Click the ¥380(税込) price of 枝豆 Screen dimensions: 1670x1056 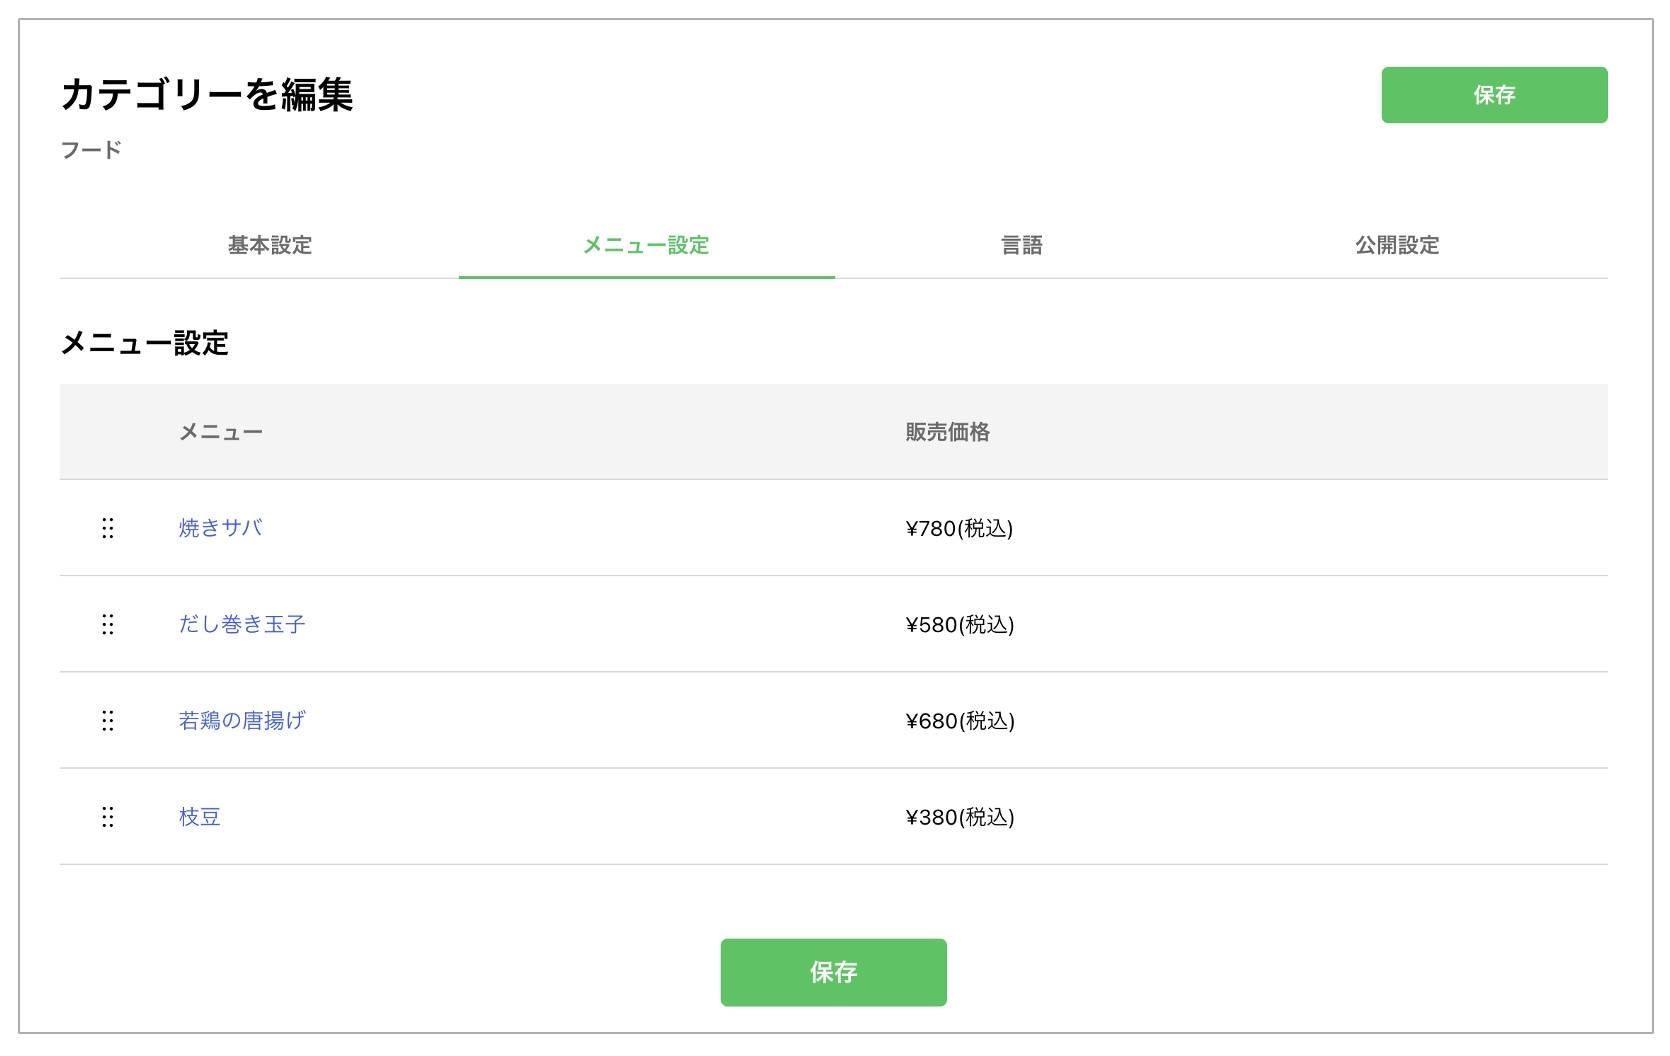click(960, 817)
